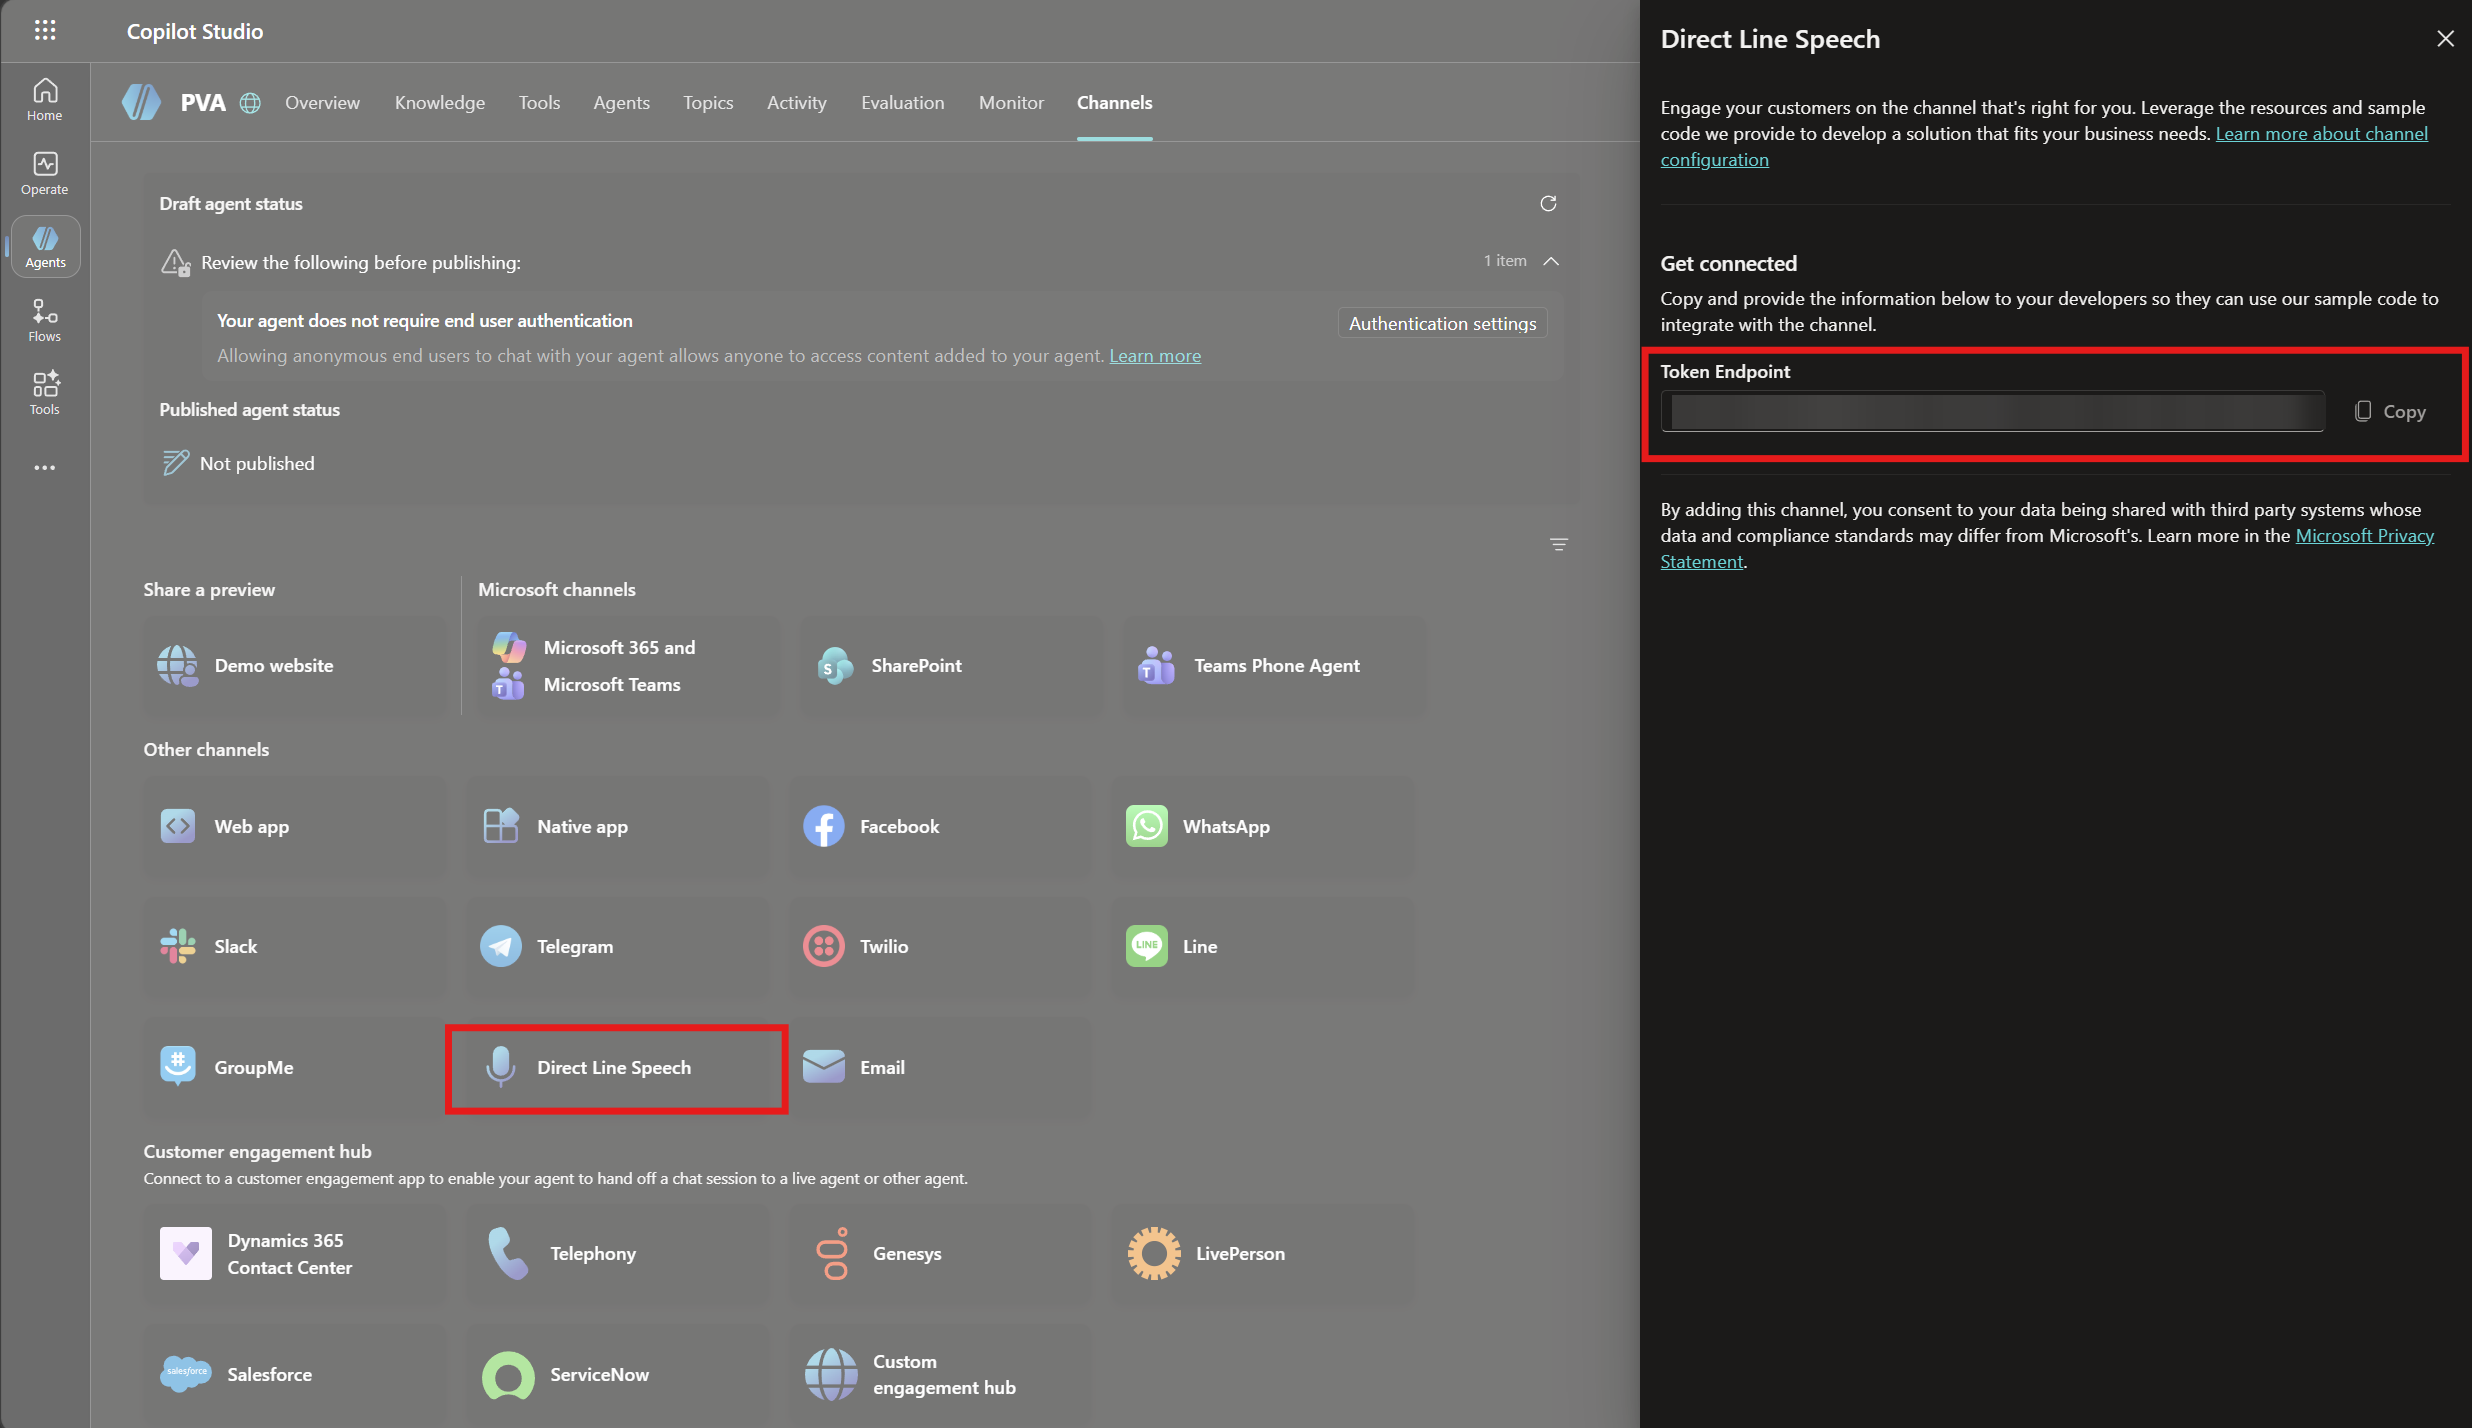Go to Home in the sidebar
The image size is (2472, 1428).
tap(45, 100)
